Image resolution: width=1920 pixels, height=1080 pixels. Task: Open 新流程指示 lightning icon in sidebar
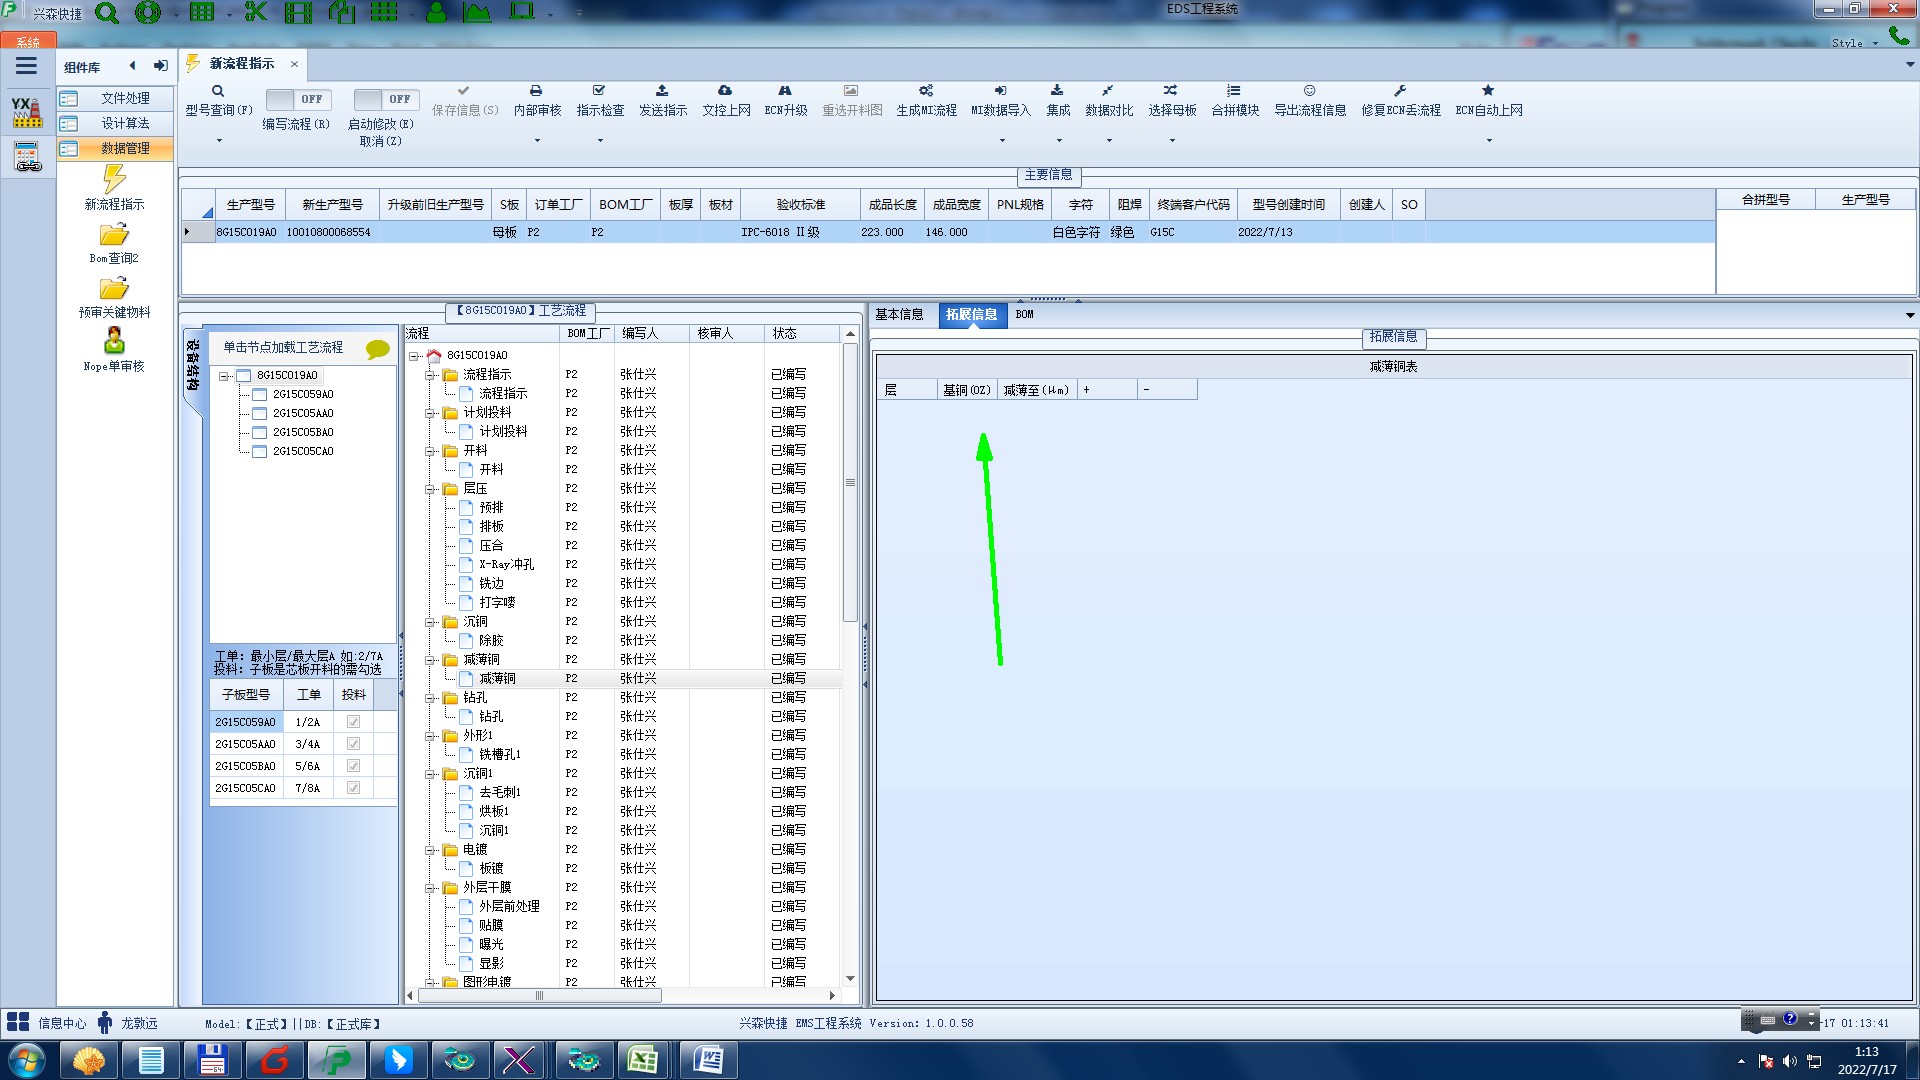coord(114,180)
